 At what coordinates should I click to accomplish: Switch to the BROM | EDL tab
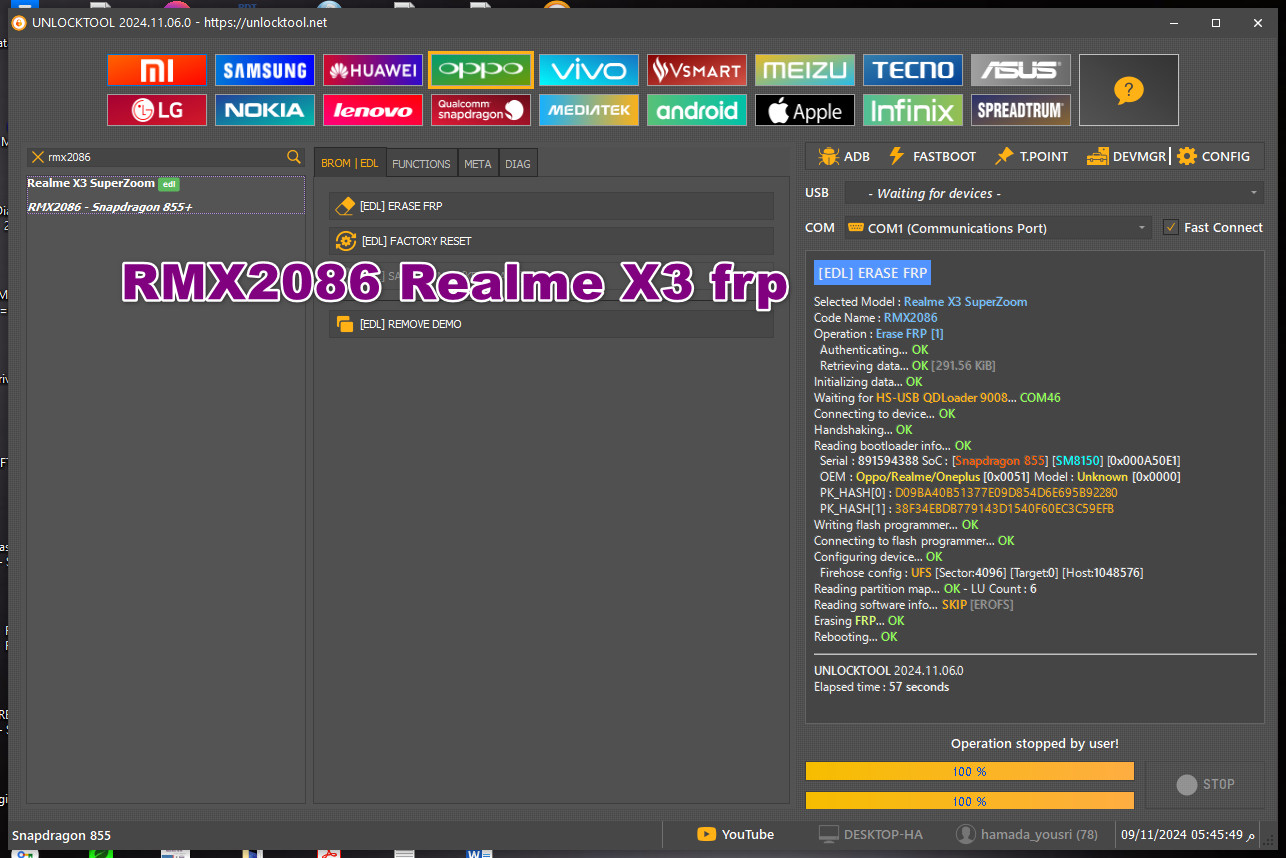coord(350,163)
